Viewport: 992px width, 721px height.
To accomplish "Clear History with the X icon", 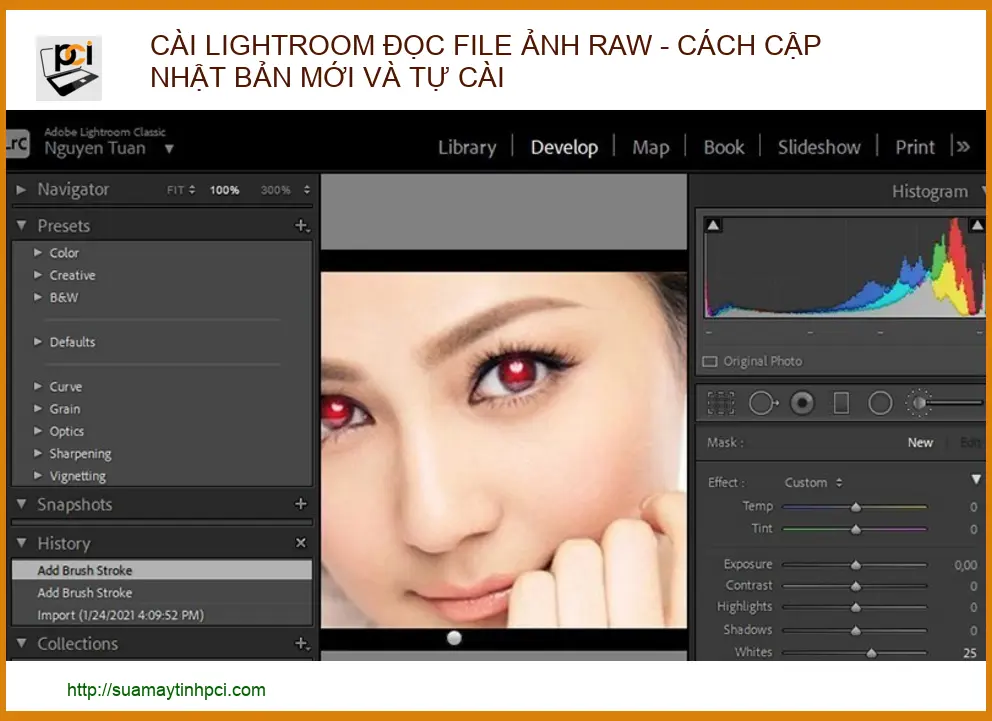I will (x=301, y=543).
